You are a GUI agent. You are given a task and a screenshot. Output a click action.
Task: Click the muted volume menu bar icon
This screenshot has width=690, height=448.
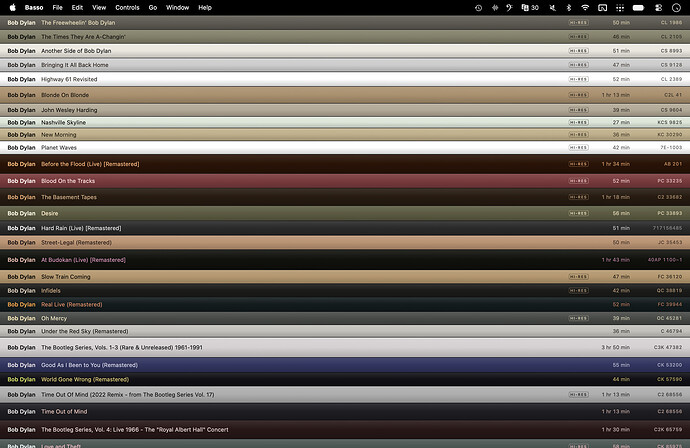coord(552,7)
